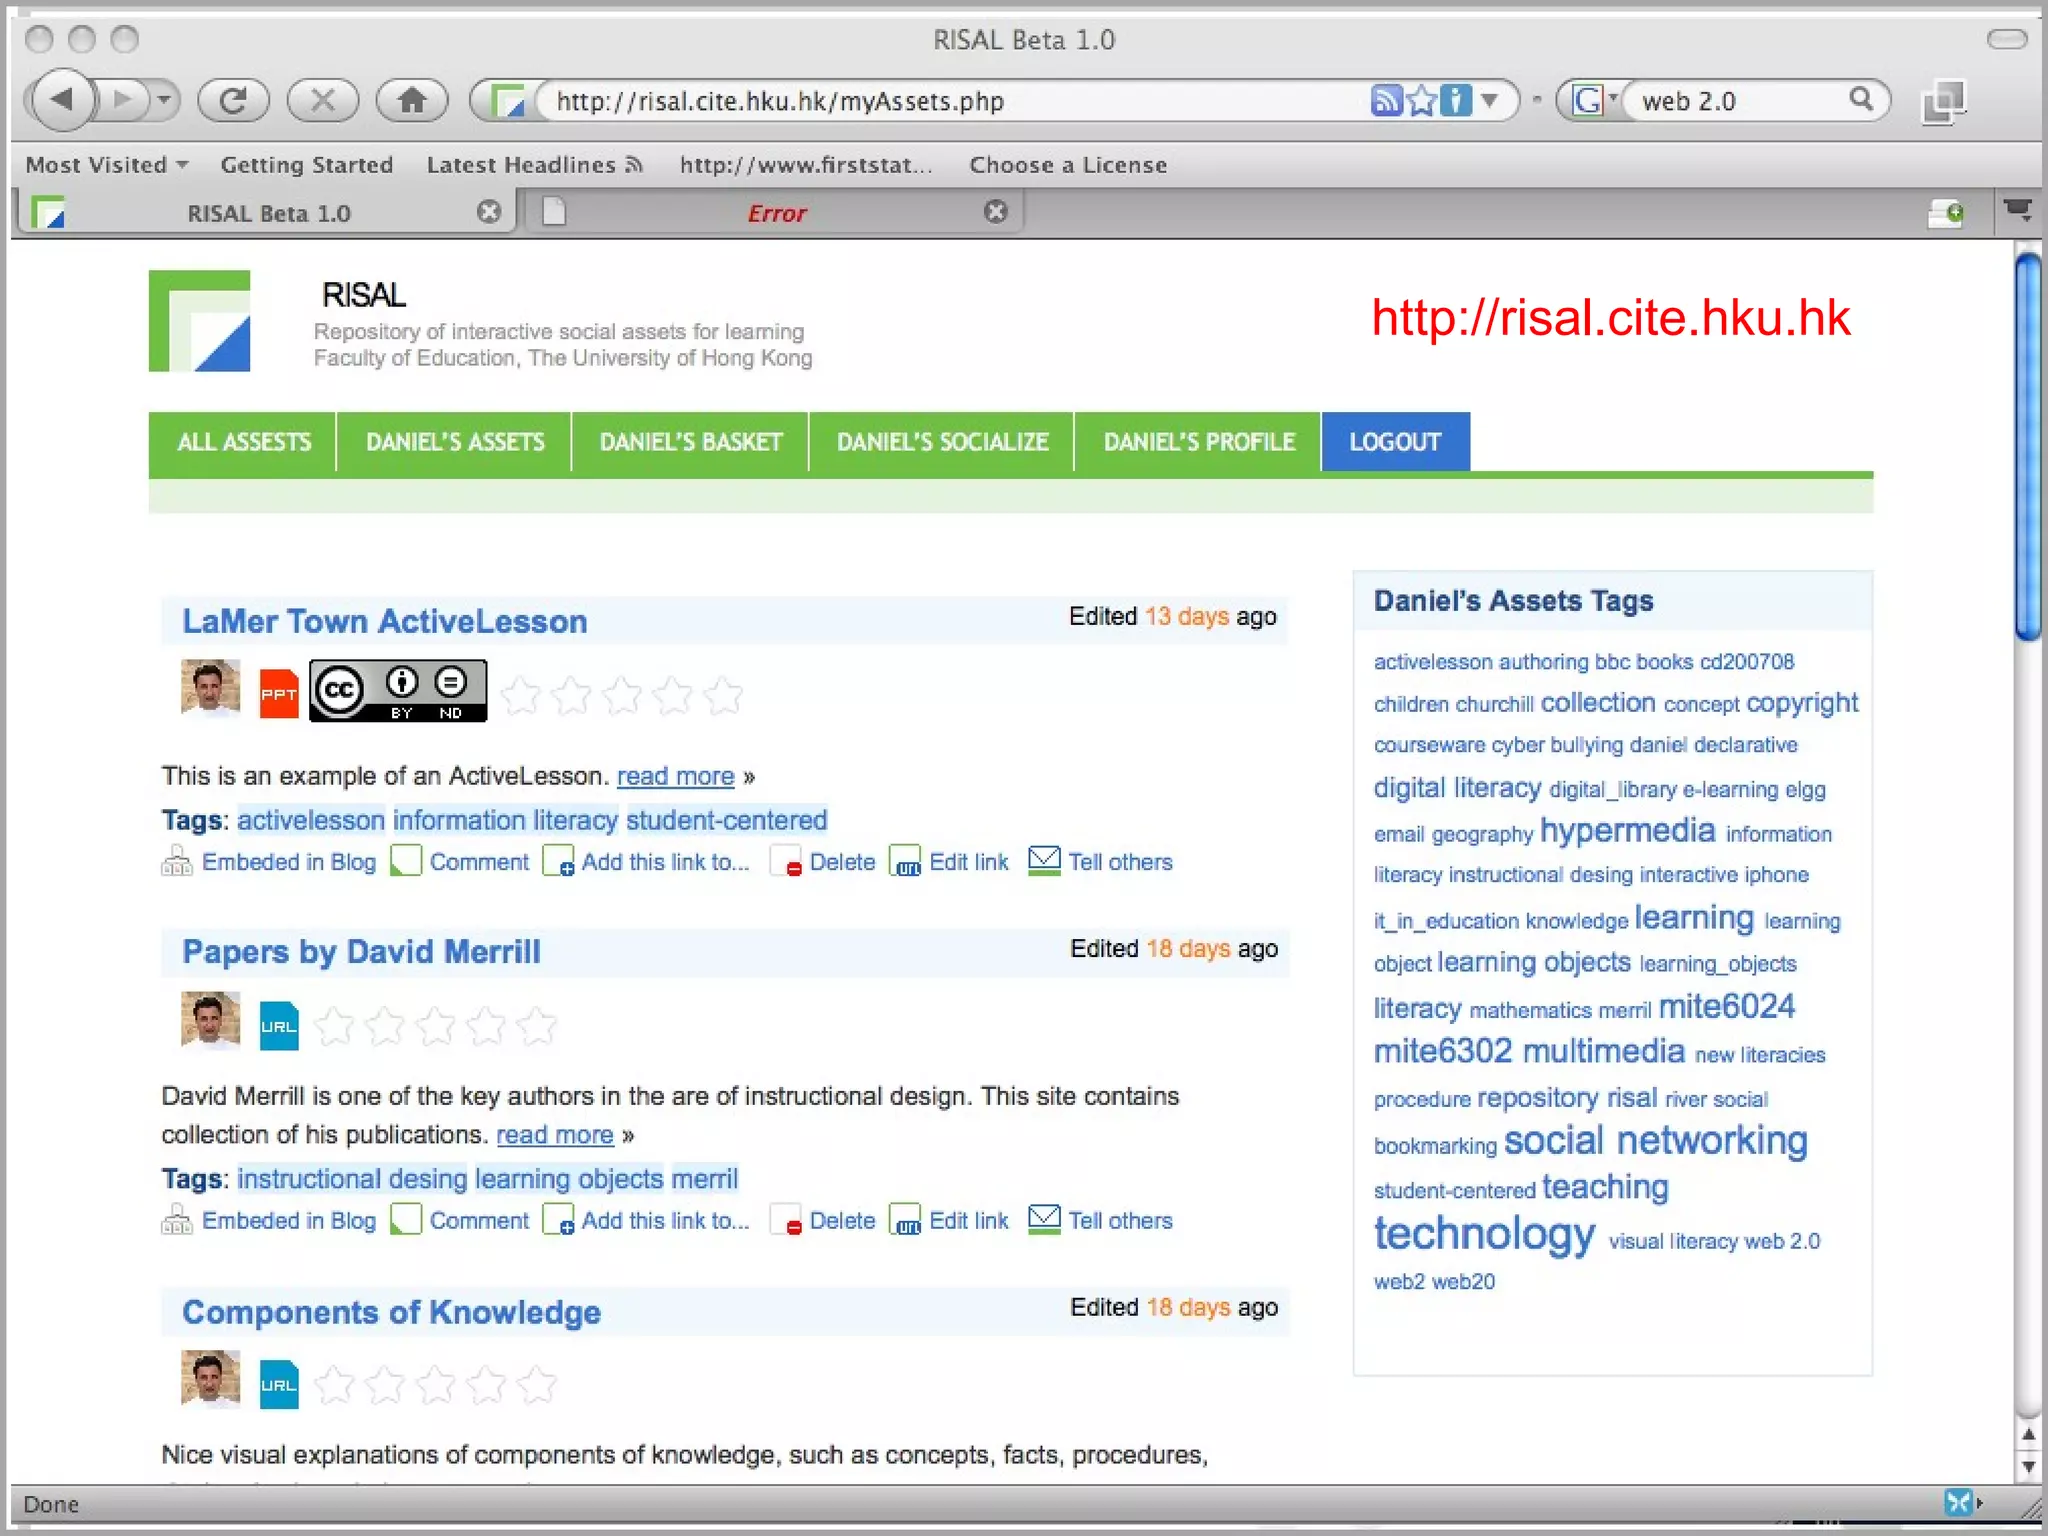Click the first rating star for LaMer Town ActiveLesson
The width and height of the screenshot is (2048, 1536).
point(521,695)
